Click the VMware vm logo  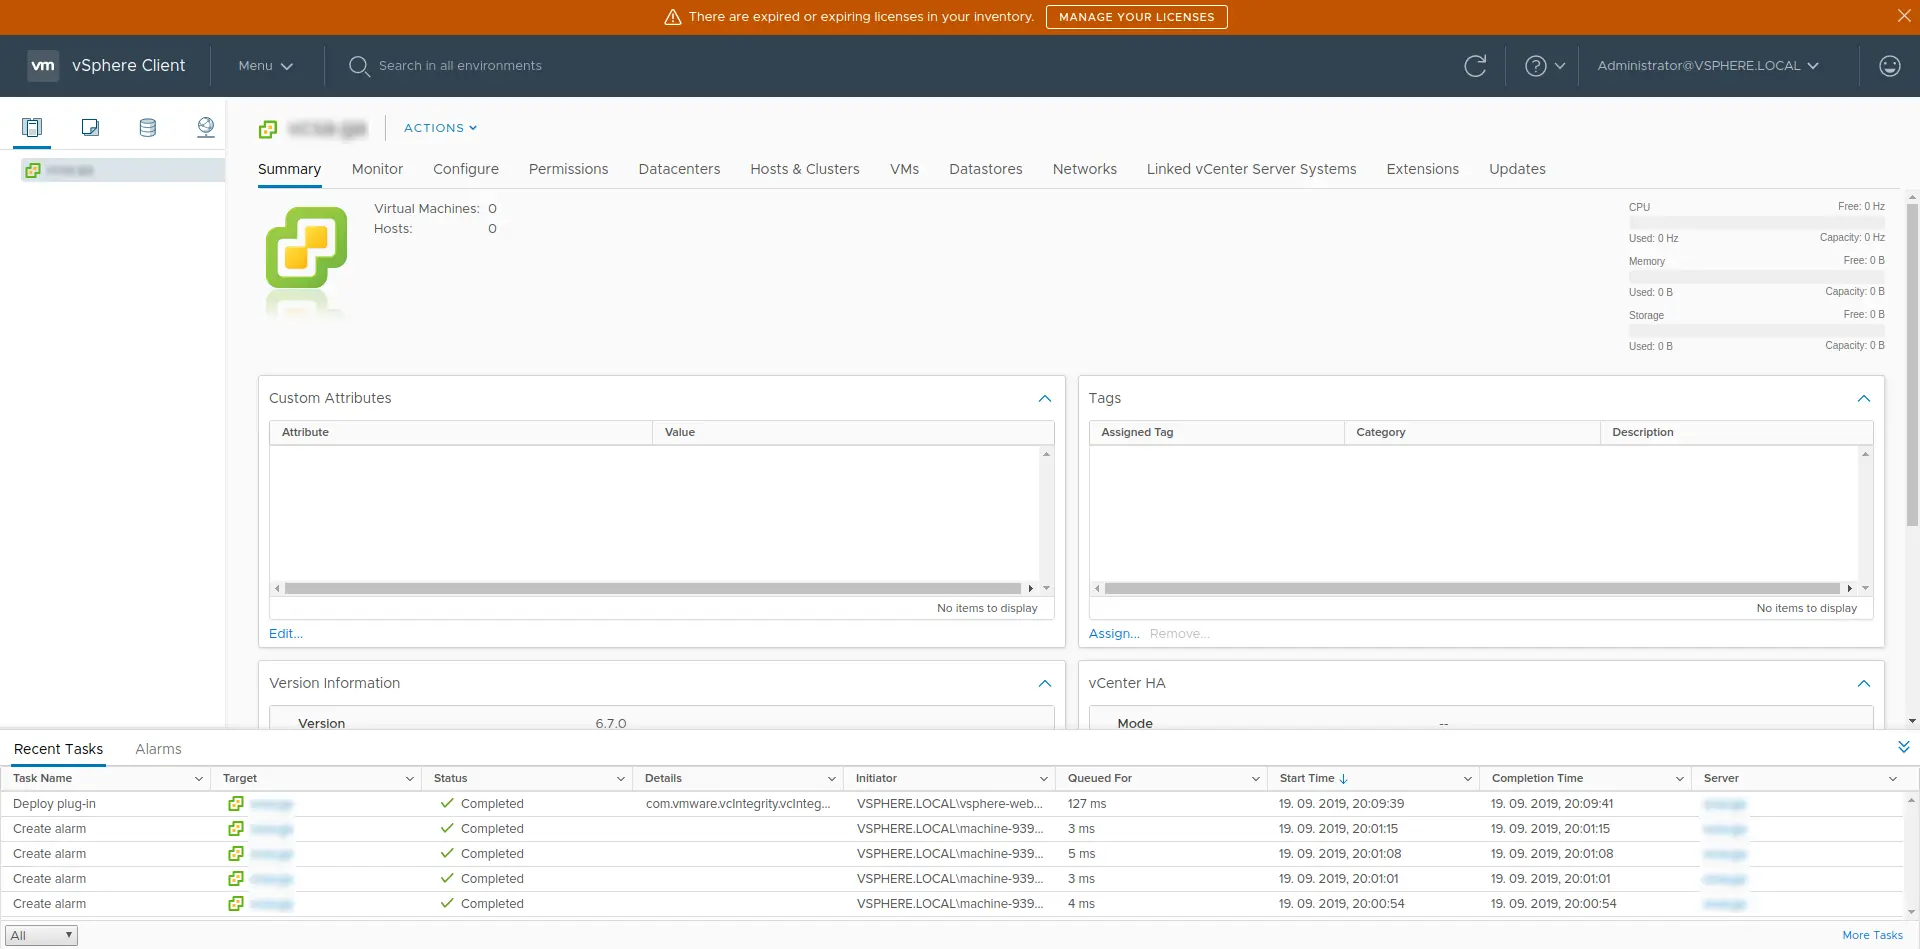click(43, 65)
